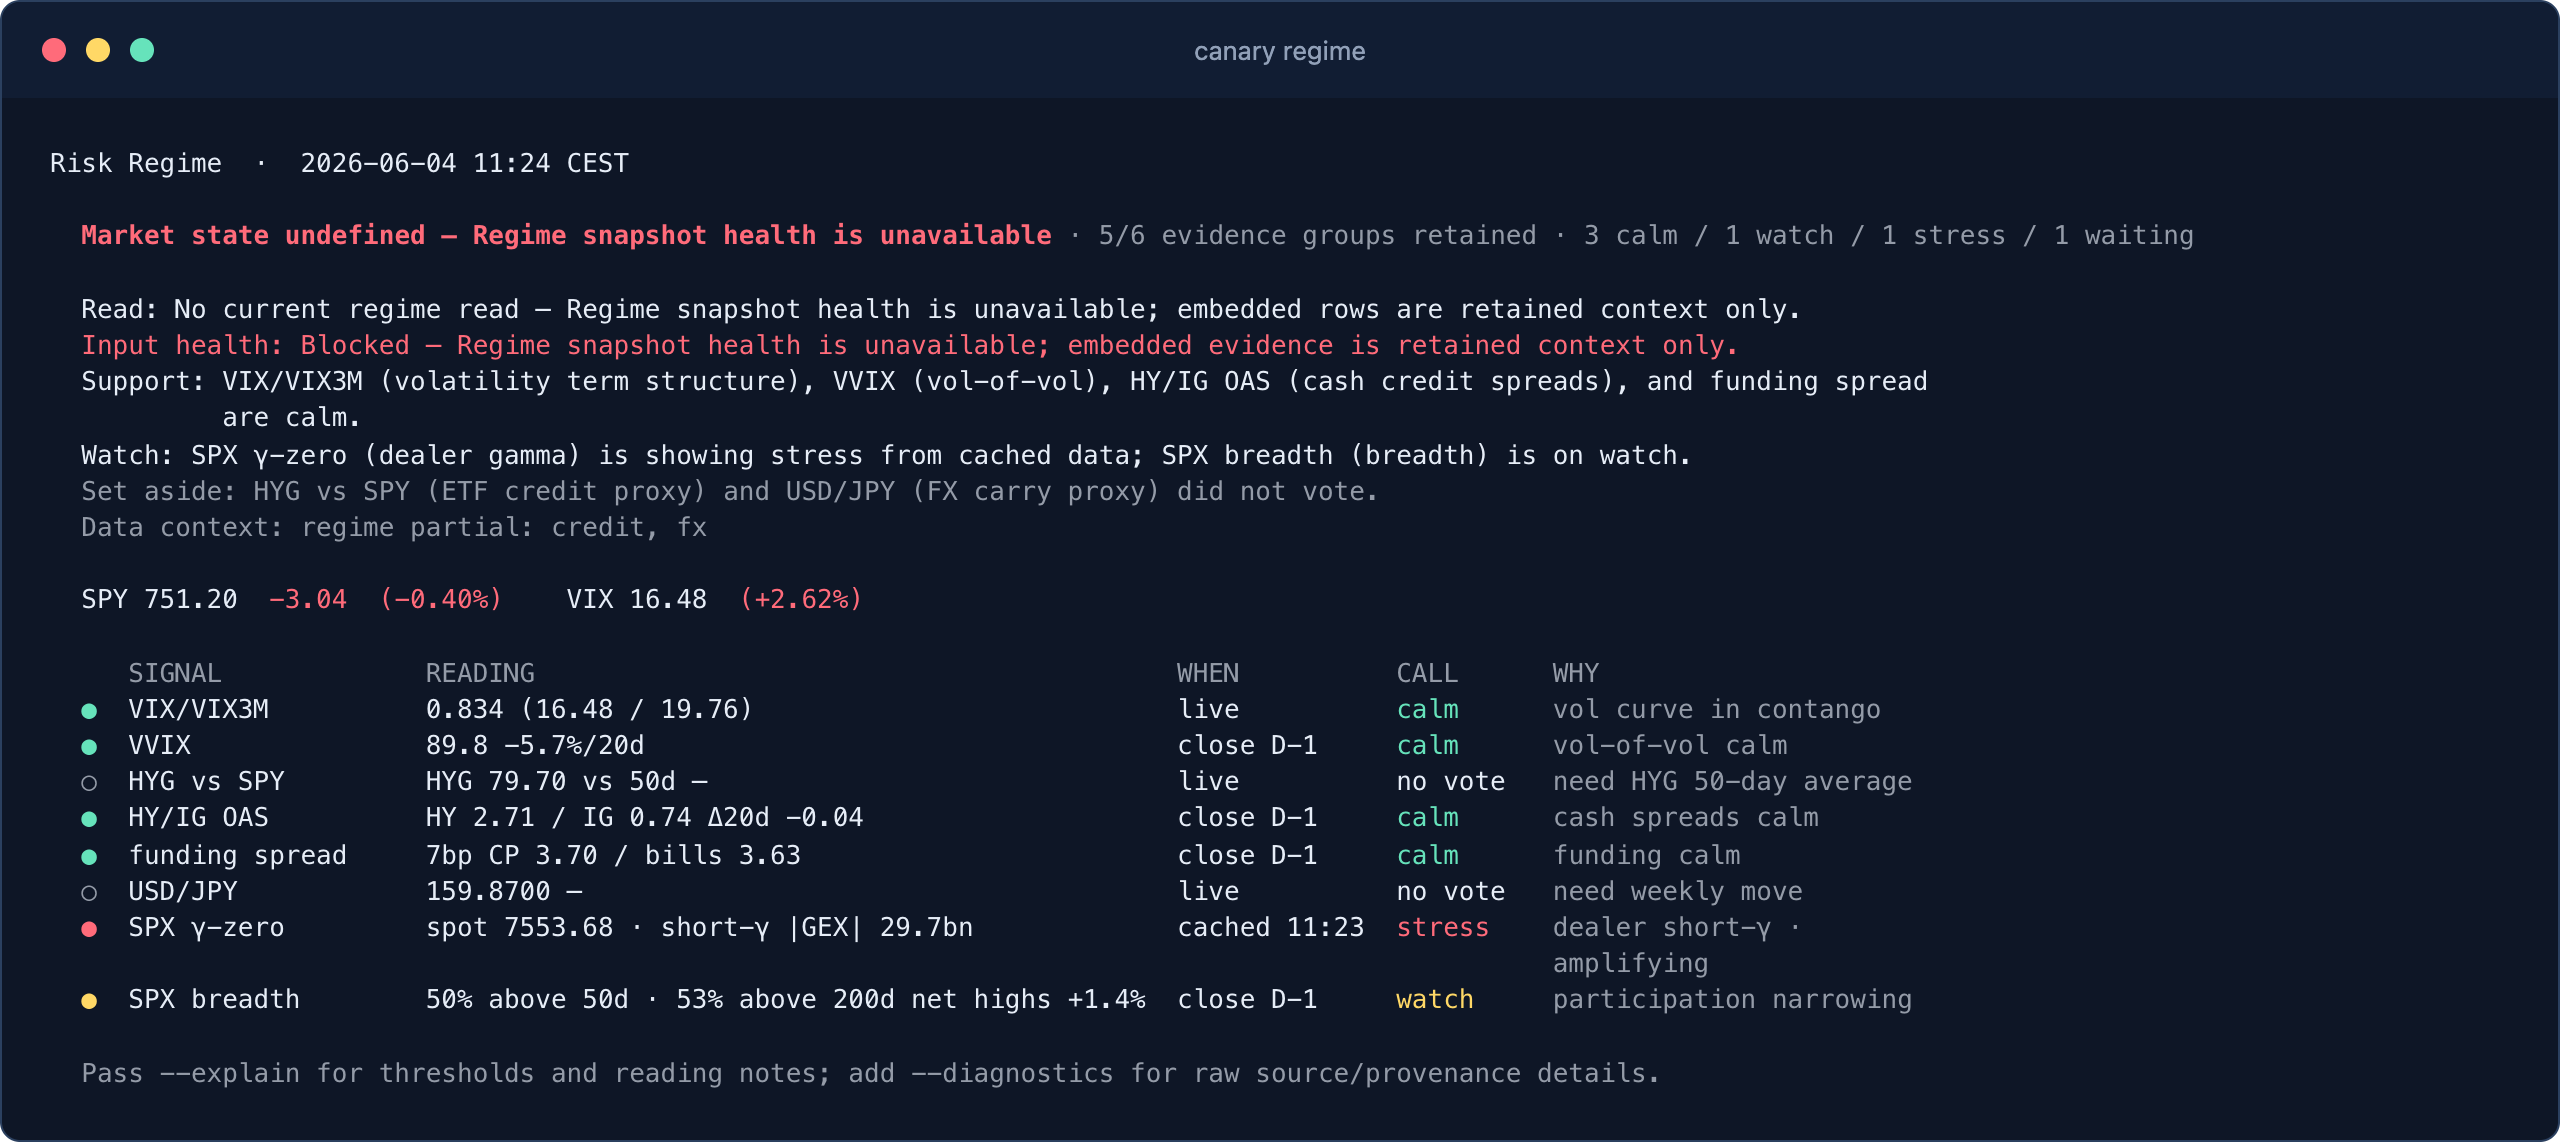
Task: Click the red 'Input health: Blocked' line
Action: pos(910,345)
